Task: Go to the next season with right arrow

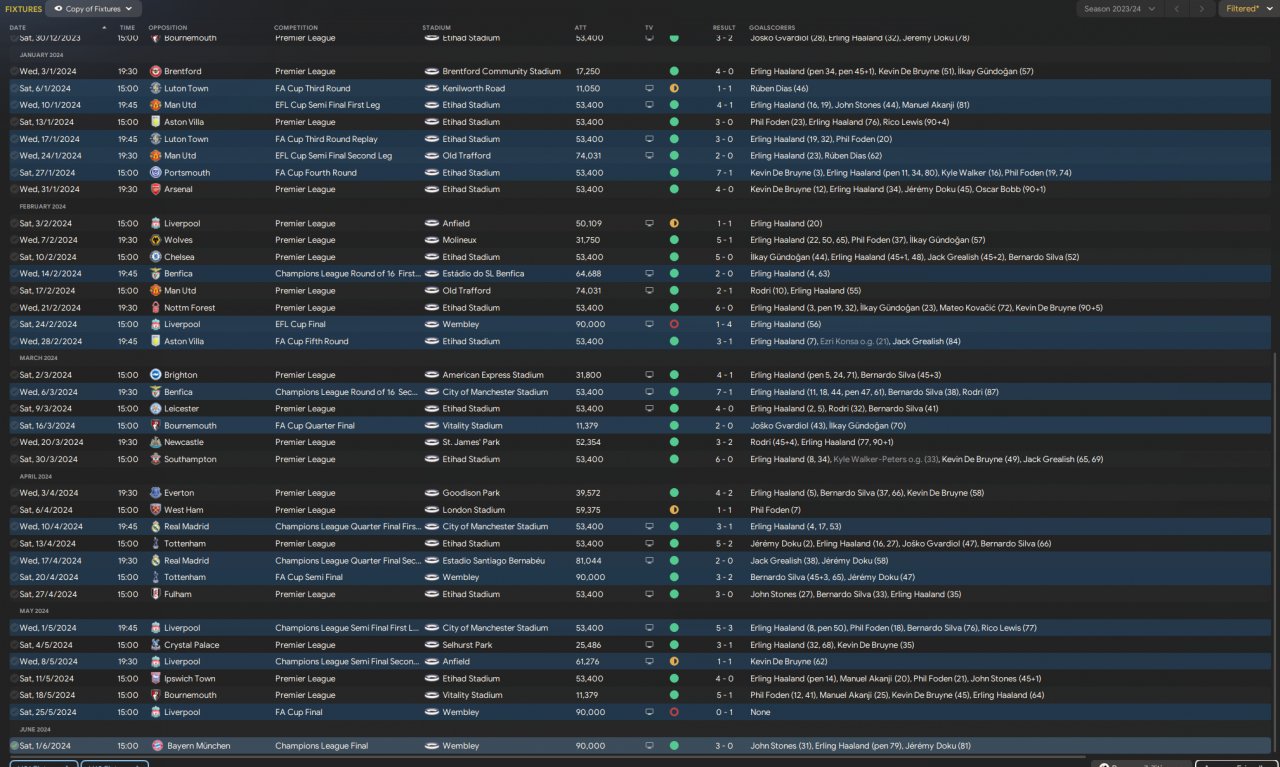Action: pos(1202,9)
